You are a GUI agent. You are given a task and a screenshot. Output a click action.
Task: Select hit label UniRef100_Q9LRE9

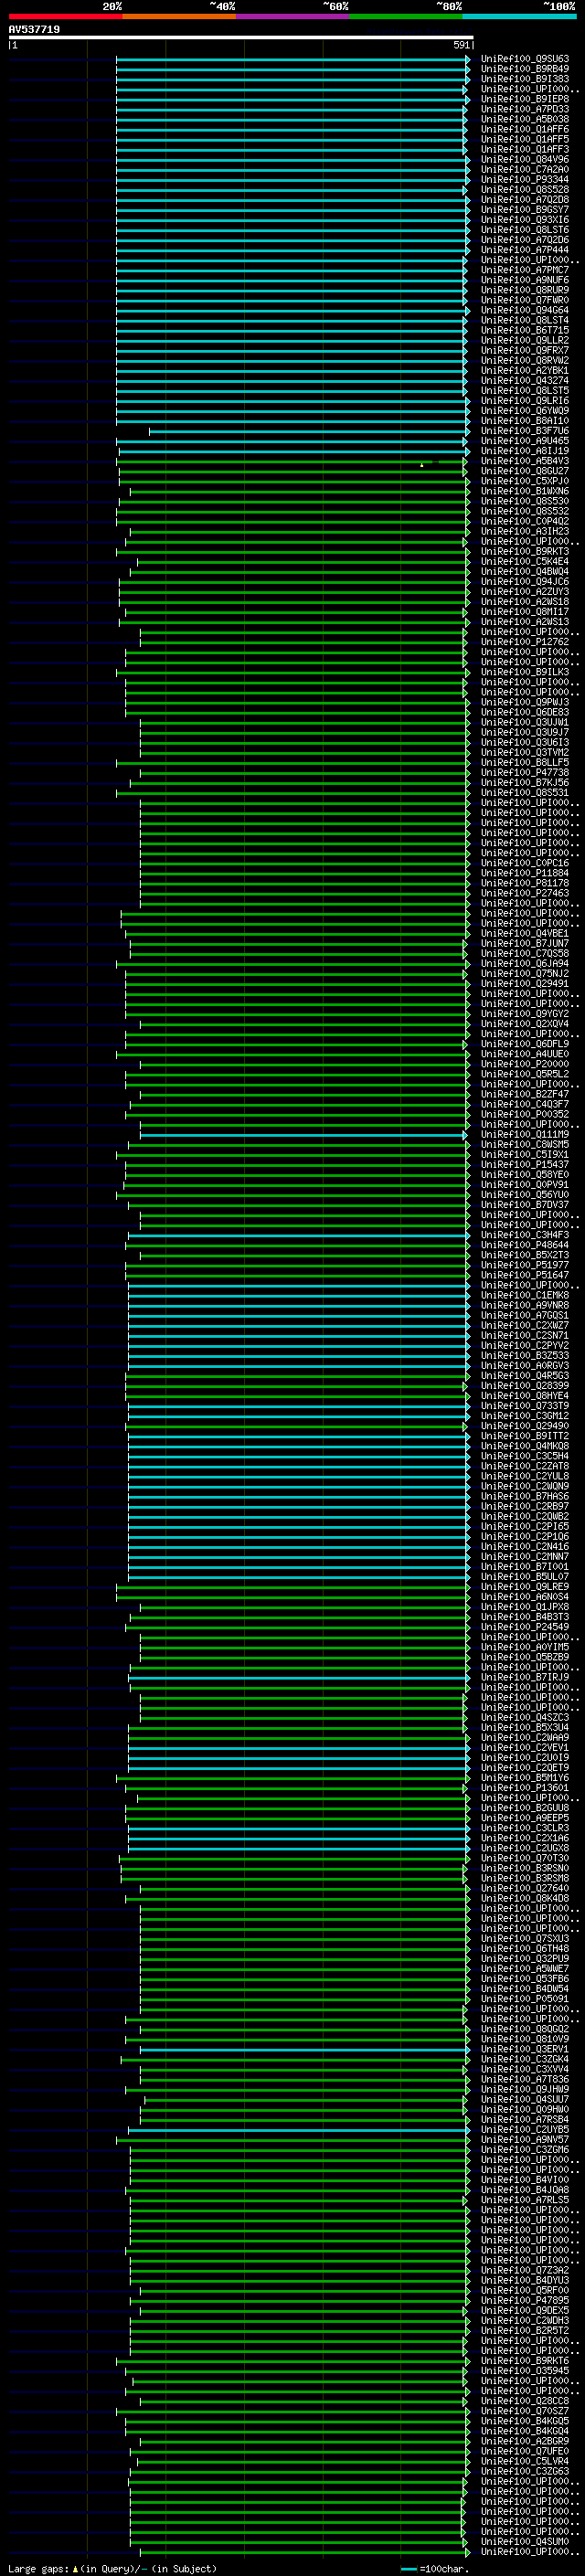coord(525,1587)
